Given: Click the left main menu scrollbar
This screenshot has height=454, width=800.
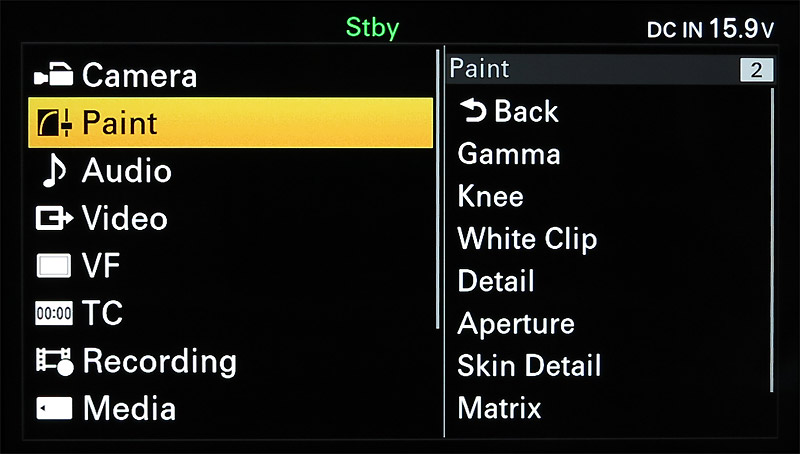Looking at the screenshot, I should point(438,190).
